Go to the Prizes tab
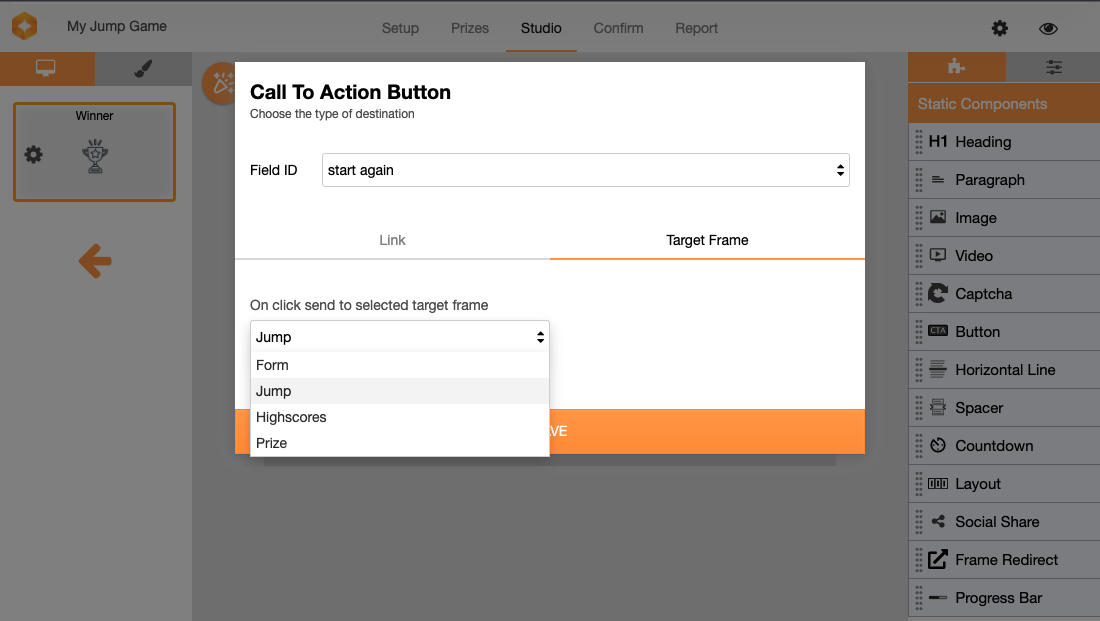 469,28
